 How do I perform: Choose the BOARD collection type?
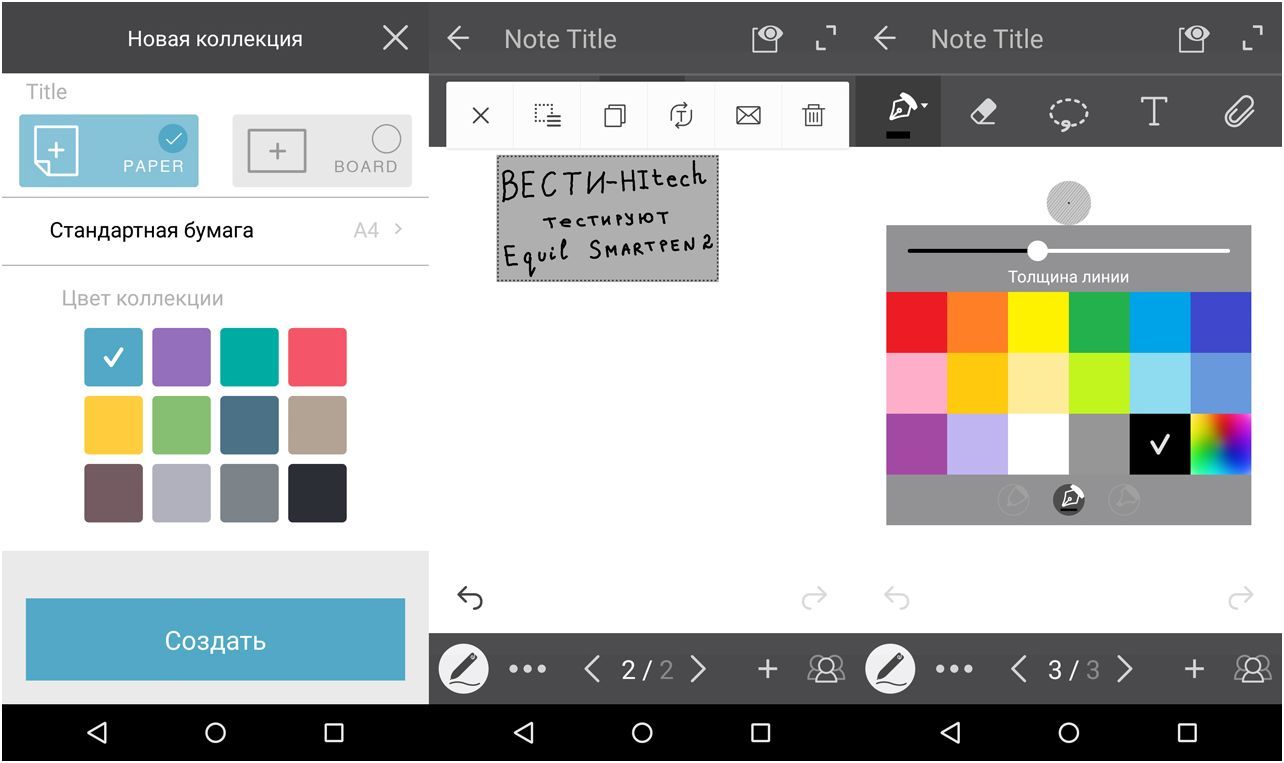(322, 151)
